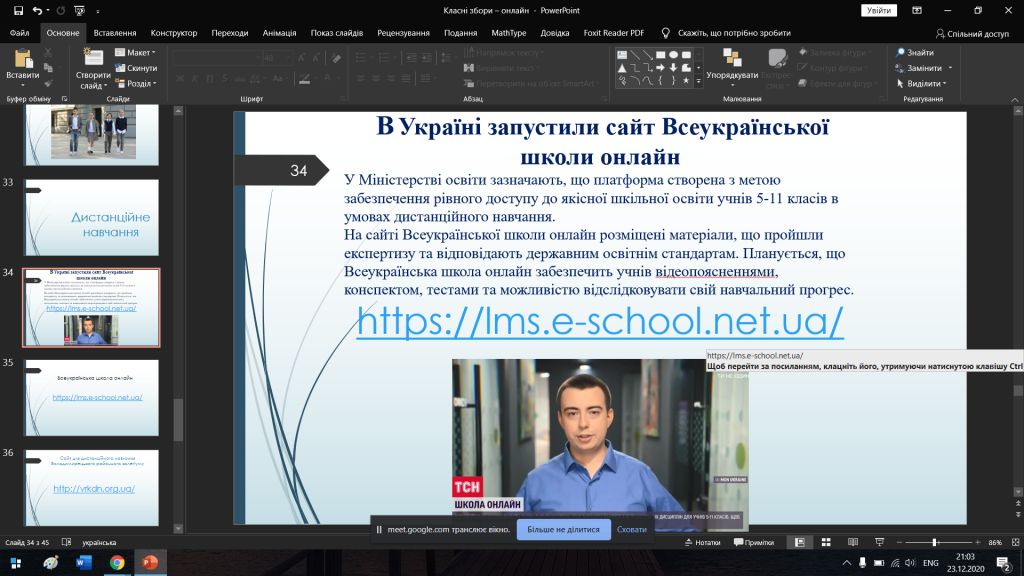Viewport: 1024px width, 576px height.
Task: Open Chrome from the taskbar
Action: [x=117, y=563]
